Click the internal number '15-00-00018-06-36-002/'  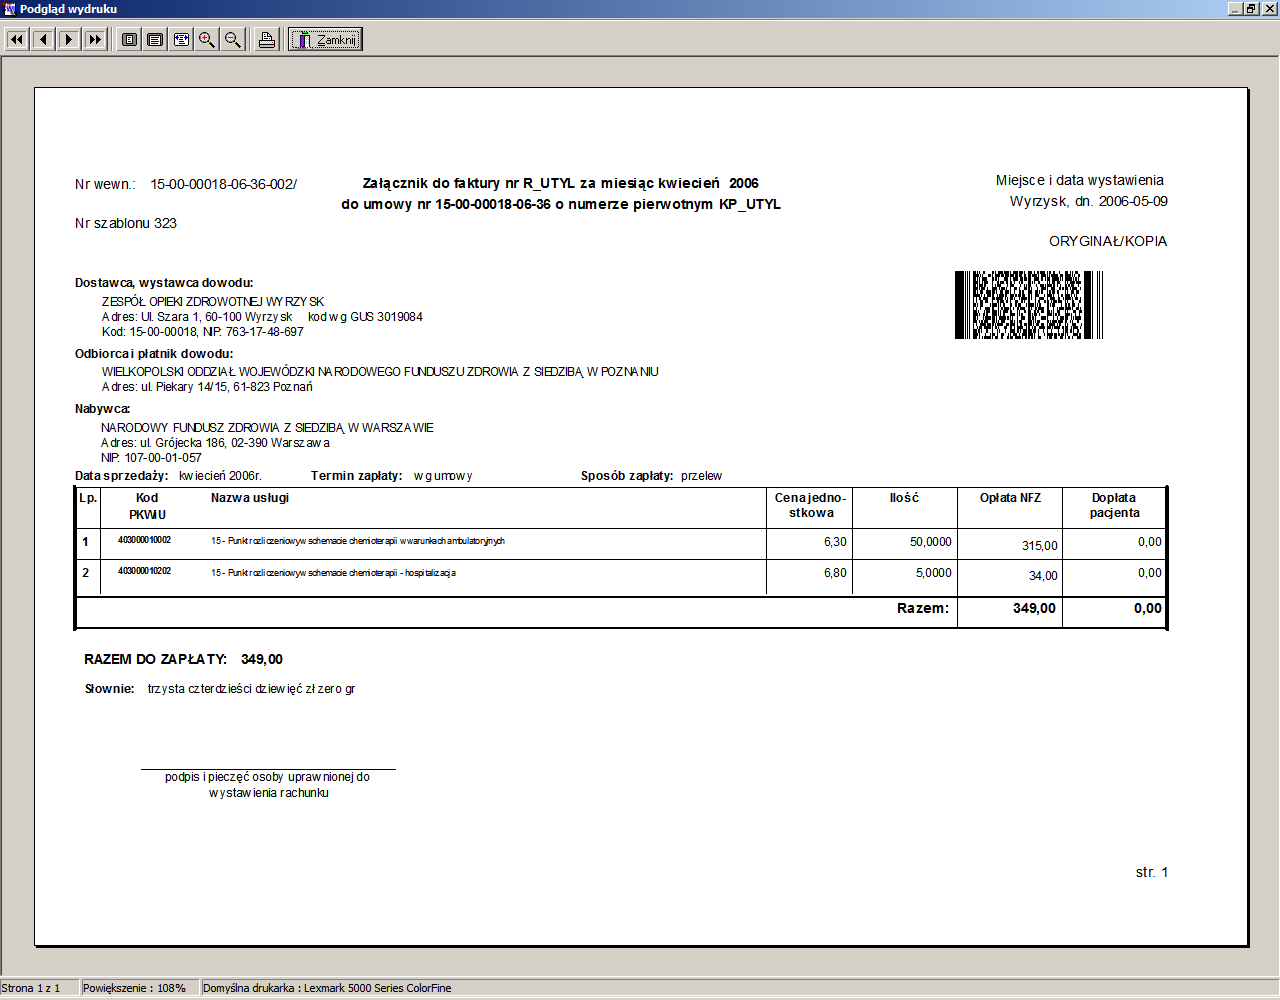(x=224, y=184)
